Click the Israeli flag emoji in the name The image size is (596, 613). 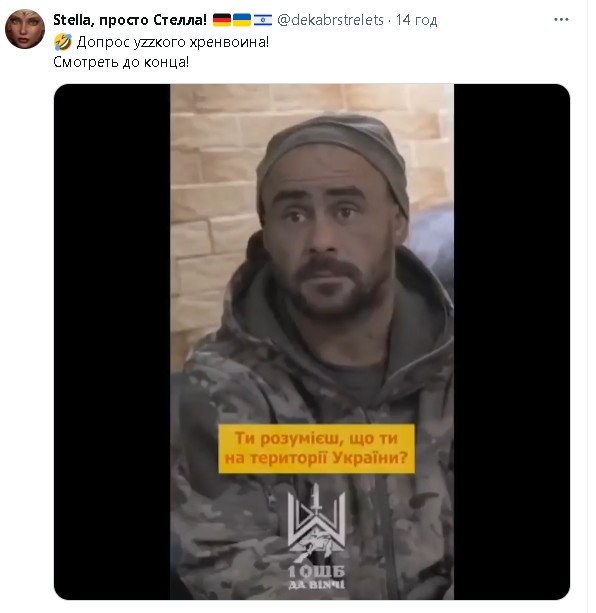263,20
